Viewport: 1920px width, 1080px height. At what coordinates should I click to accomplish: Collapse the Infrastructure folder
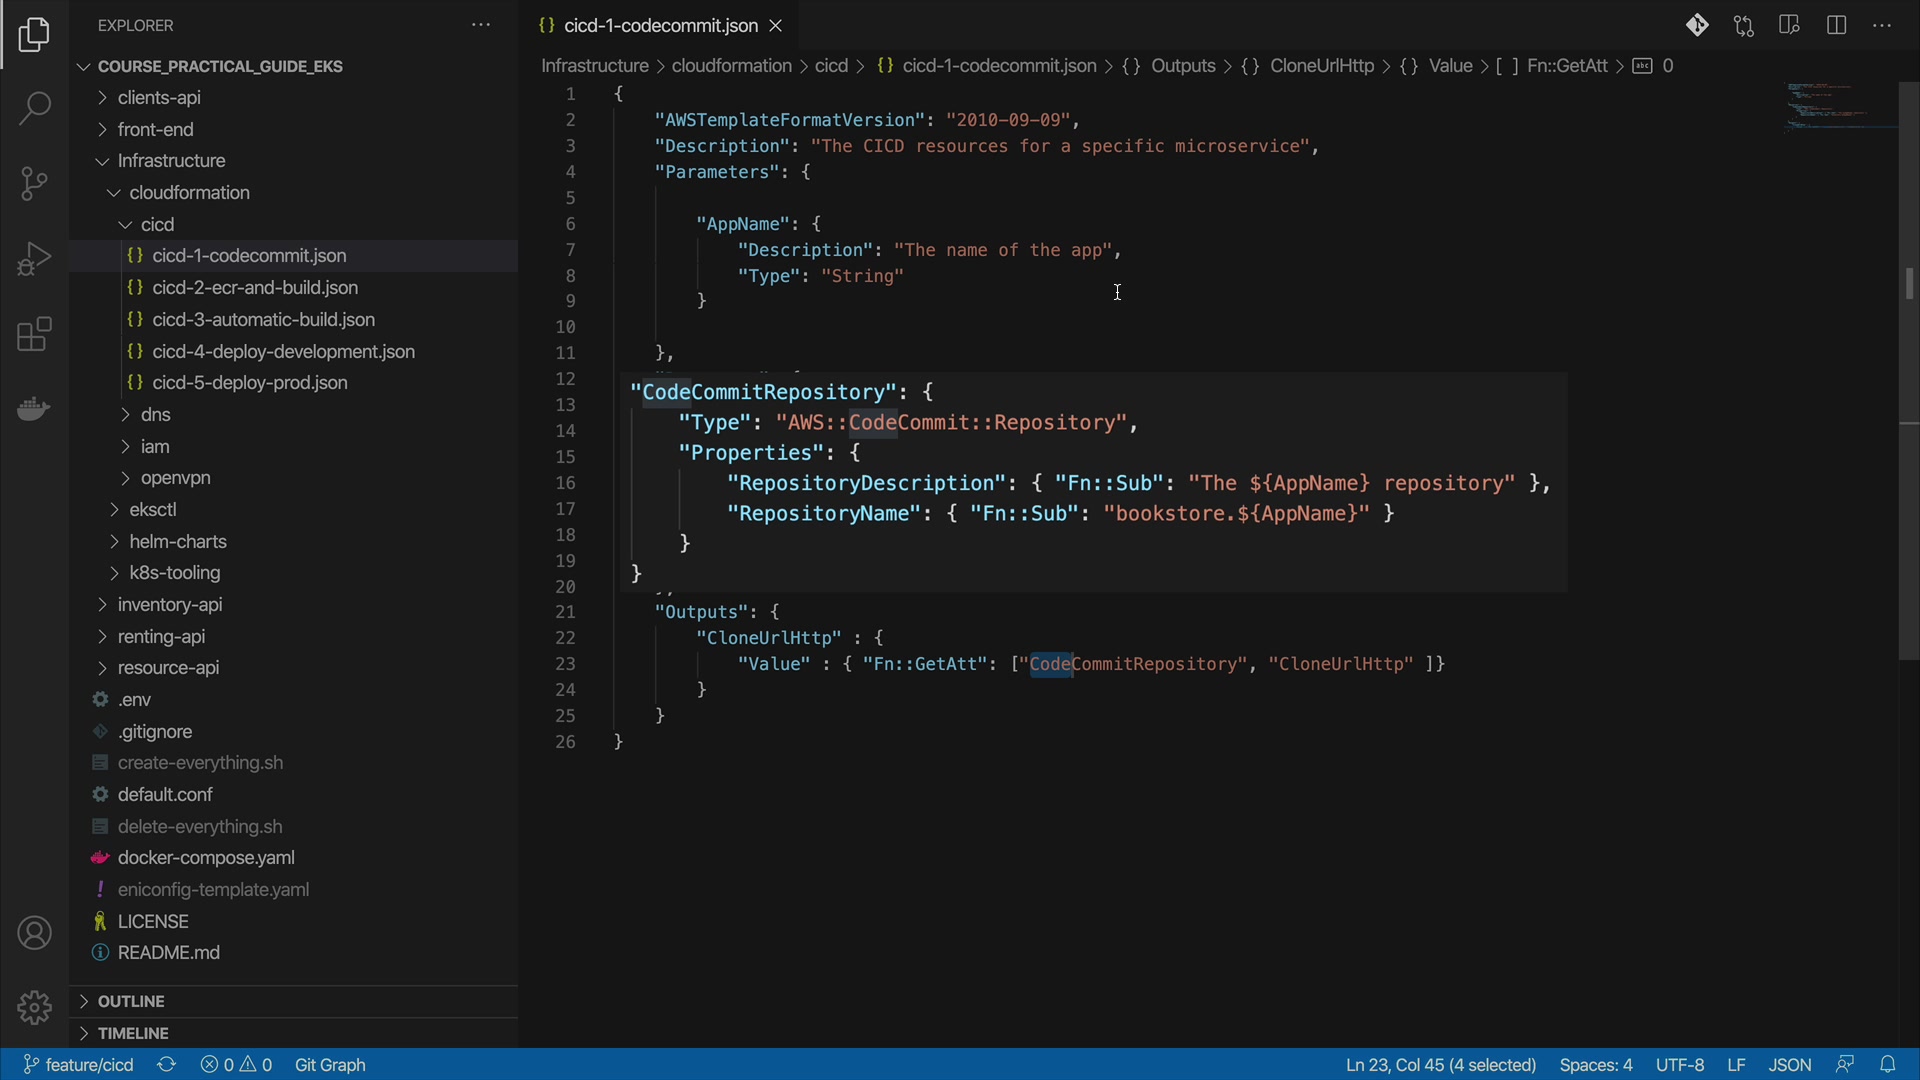(x=171, y=161)
